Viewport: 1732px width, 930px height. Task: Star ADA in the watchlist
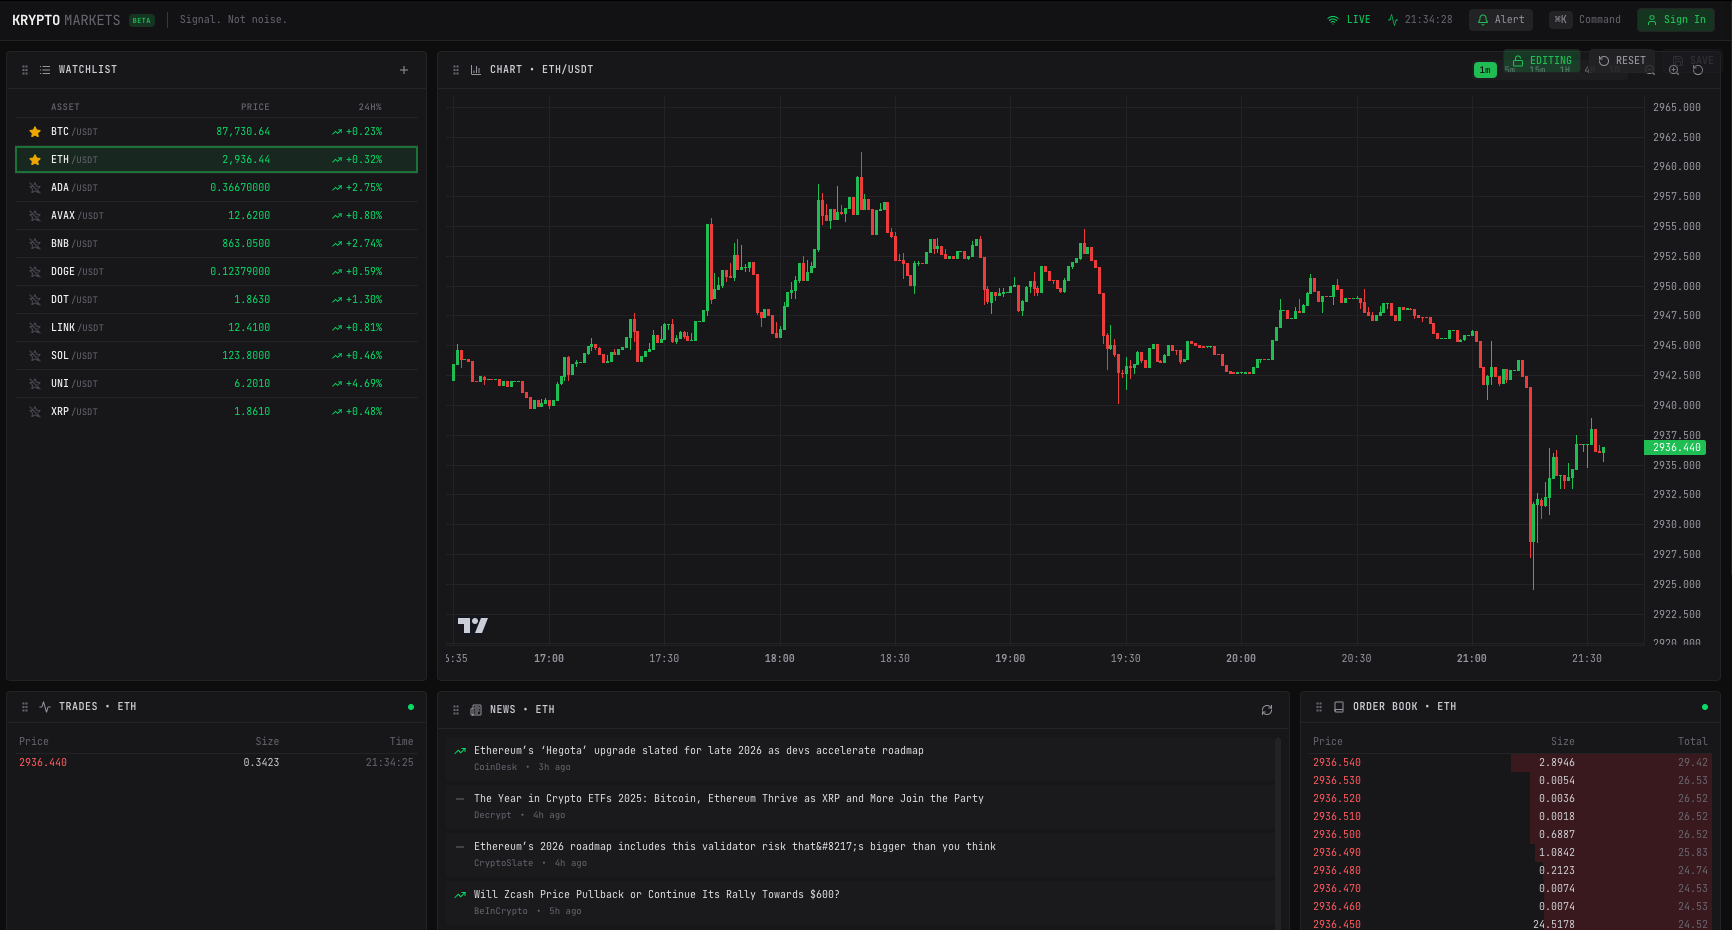tap(36, 187)
